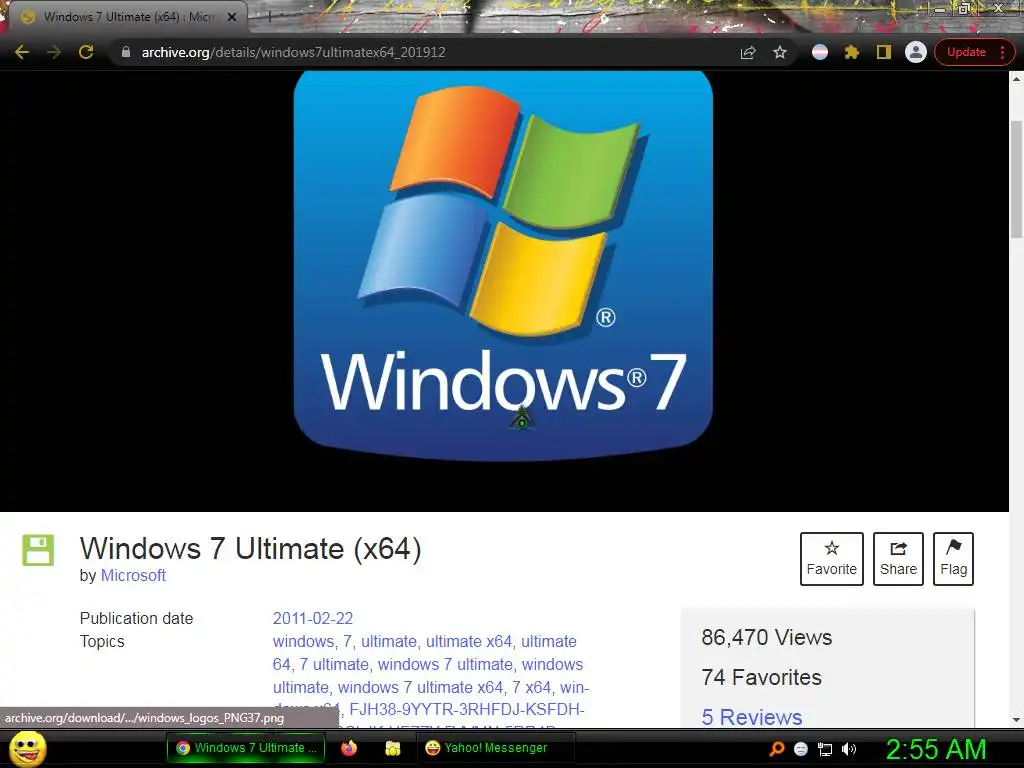
Task: Click the Windows 7 logo image
Action: tap(503, 266)
